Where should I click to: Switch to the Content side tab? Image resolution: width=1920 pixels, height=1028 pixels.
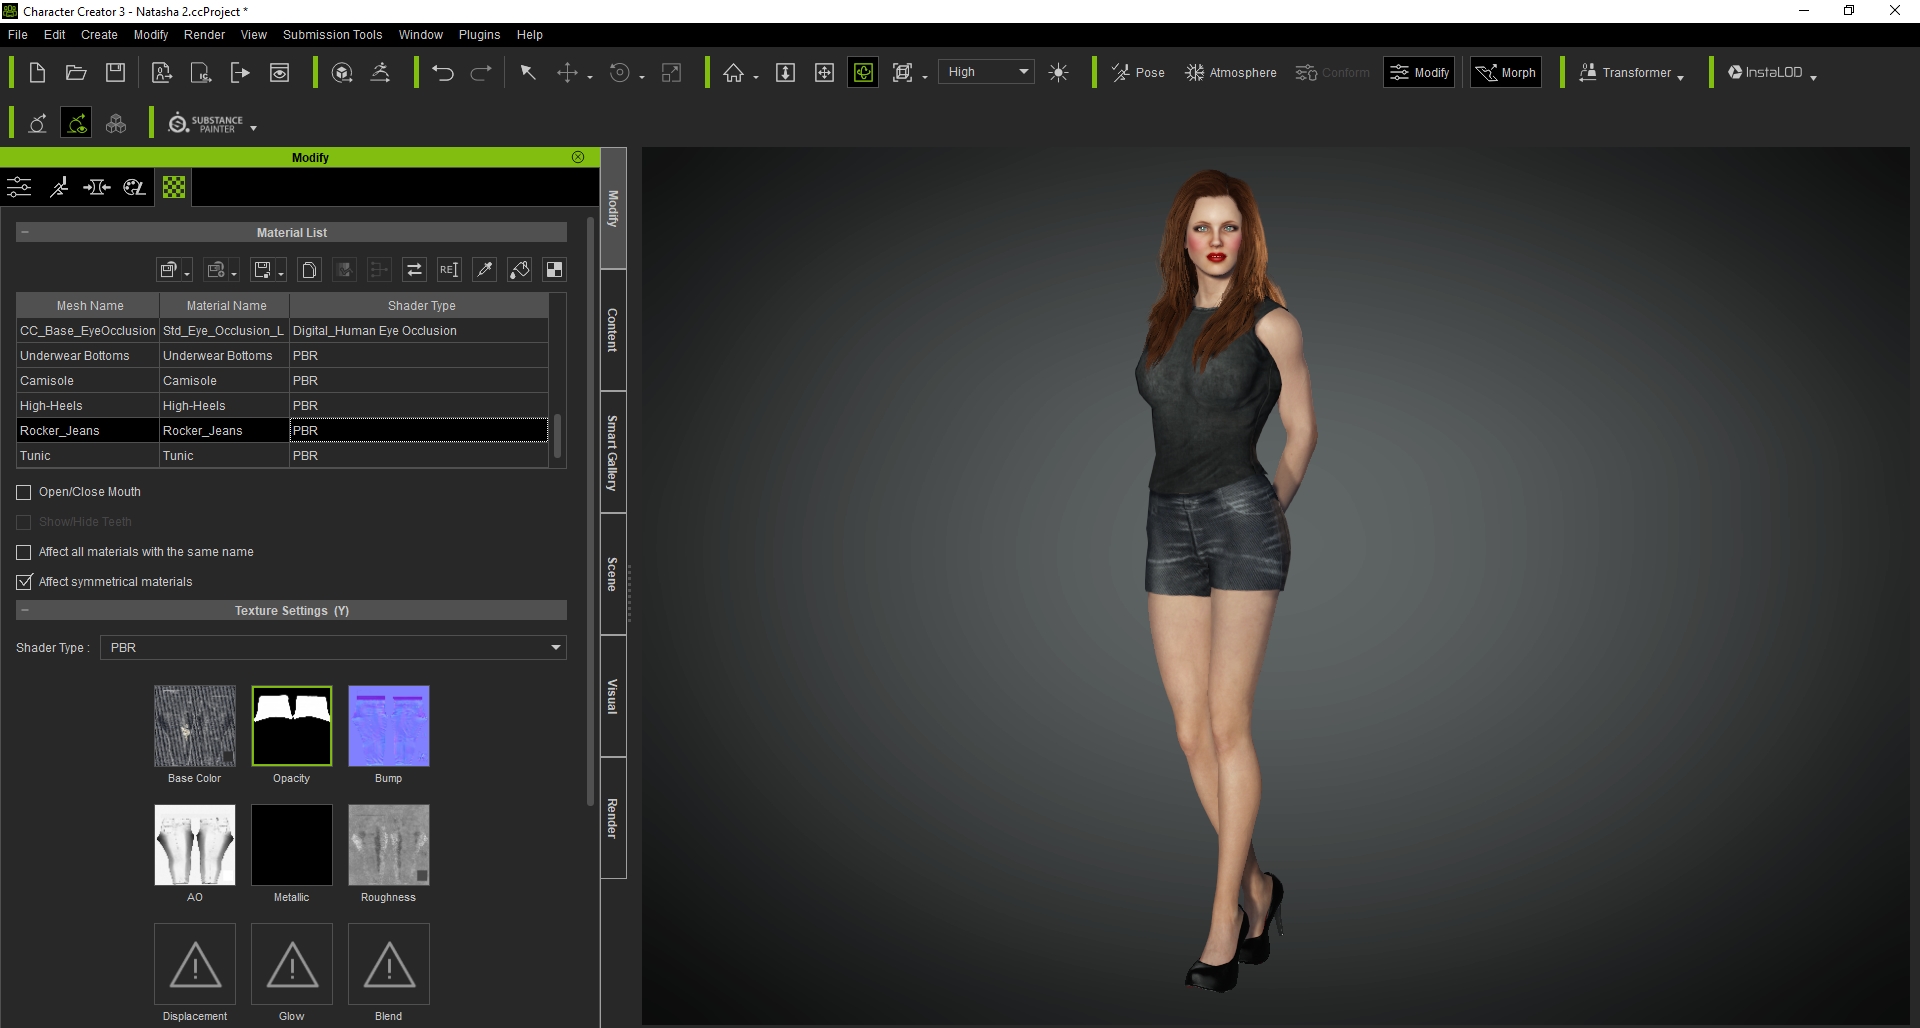pos(613,329)
